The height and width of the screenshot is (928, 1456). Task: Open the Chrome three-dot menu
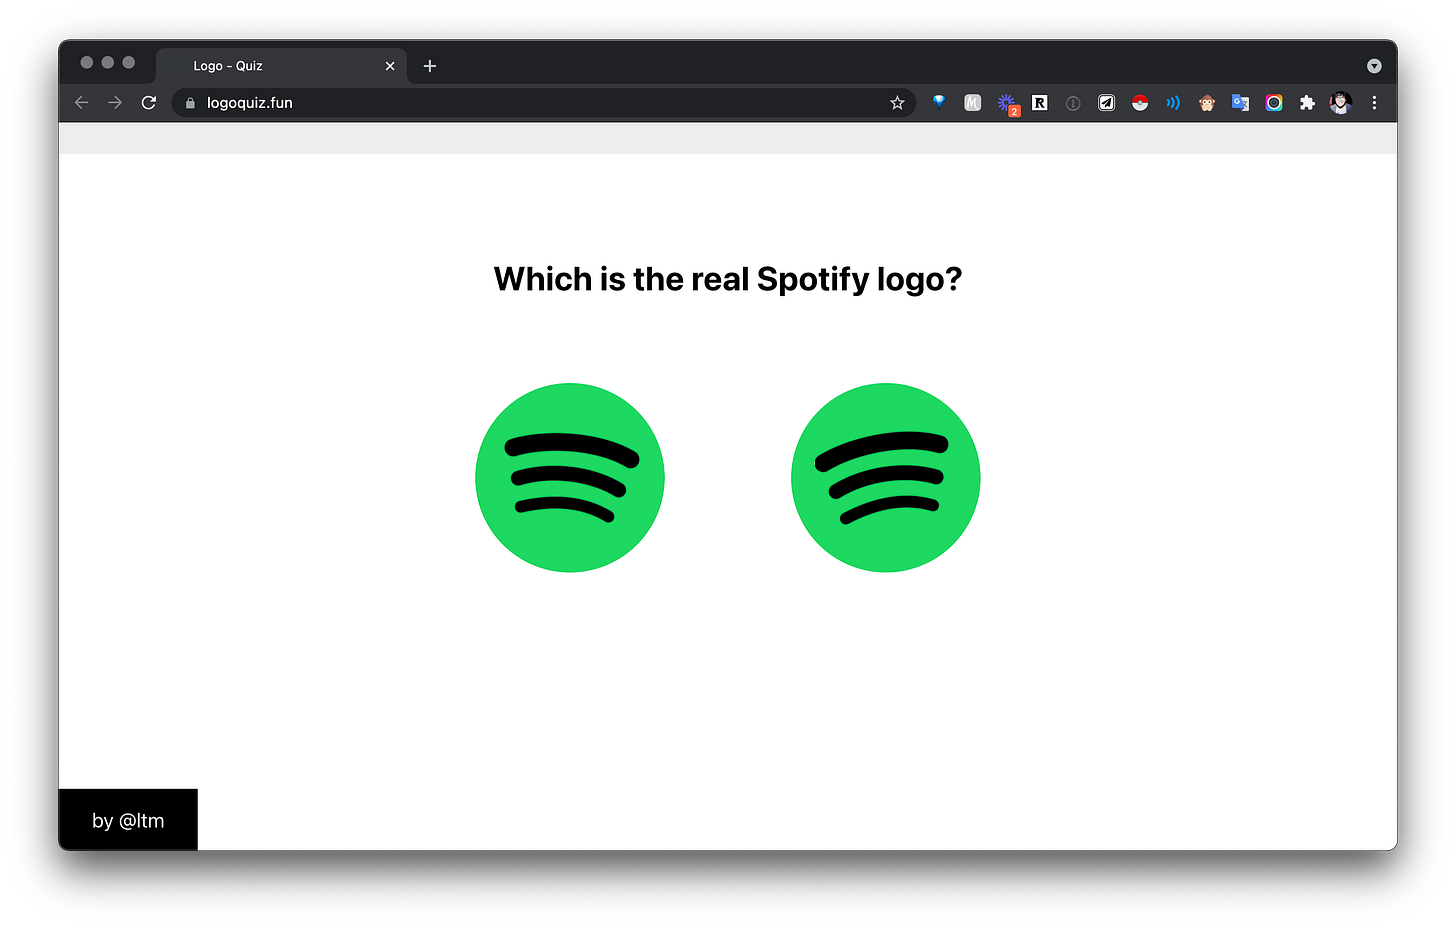pos(1374,103)
